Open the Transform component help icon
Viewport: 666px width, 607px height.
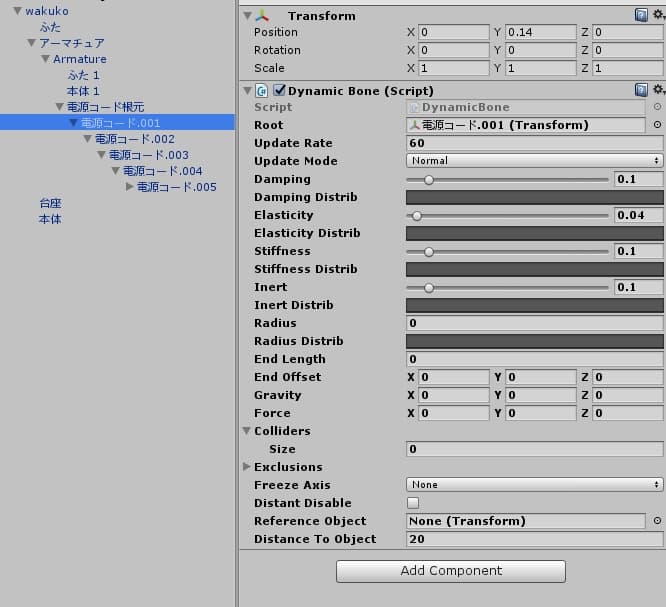(641, 15)
